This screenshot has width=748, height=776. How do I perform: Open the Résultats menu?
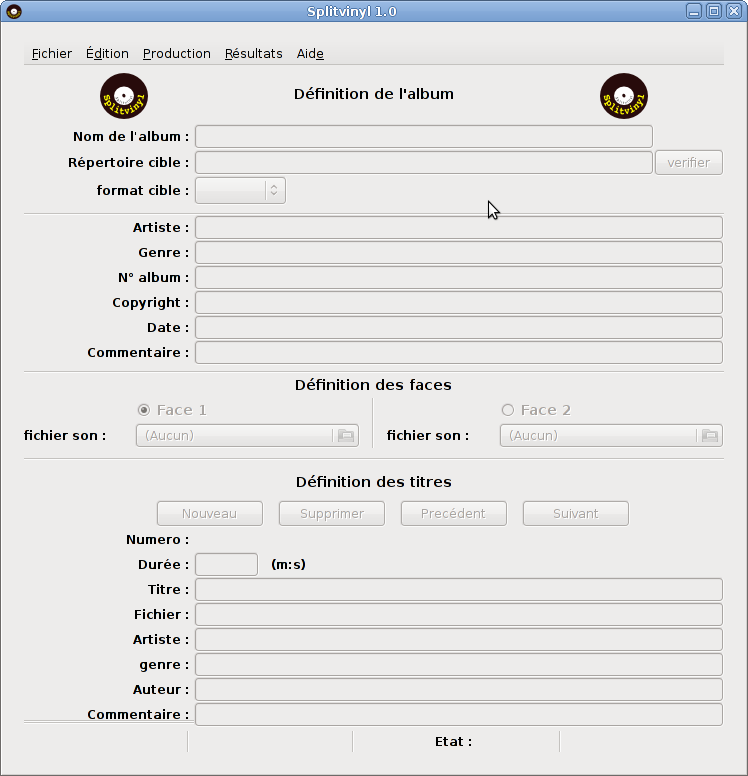[253, 53]
